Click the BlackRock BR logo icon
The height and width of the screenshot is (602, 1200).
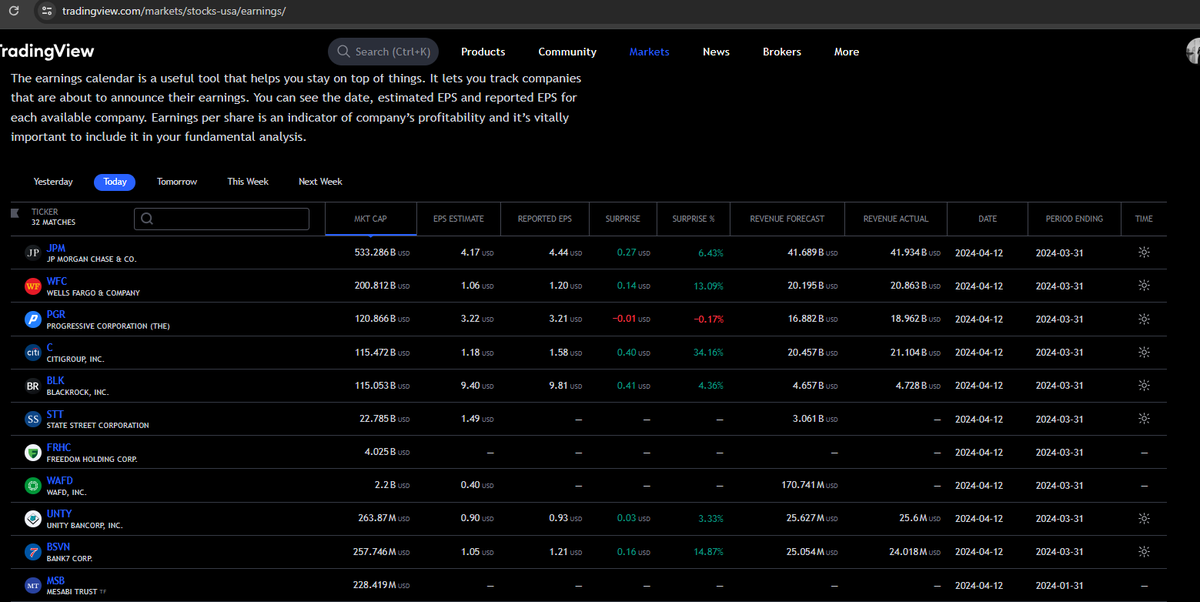click(x=32, y=385)
